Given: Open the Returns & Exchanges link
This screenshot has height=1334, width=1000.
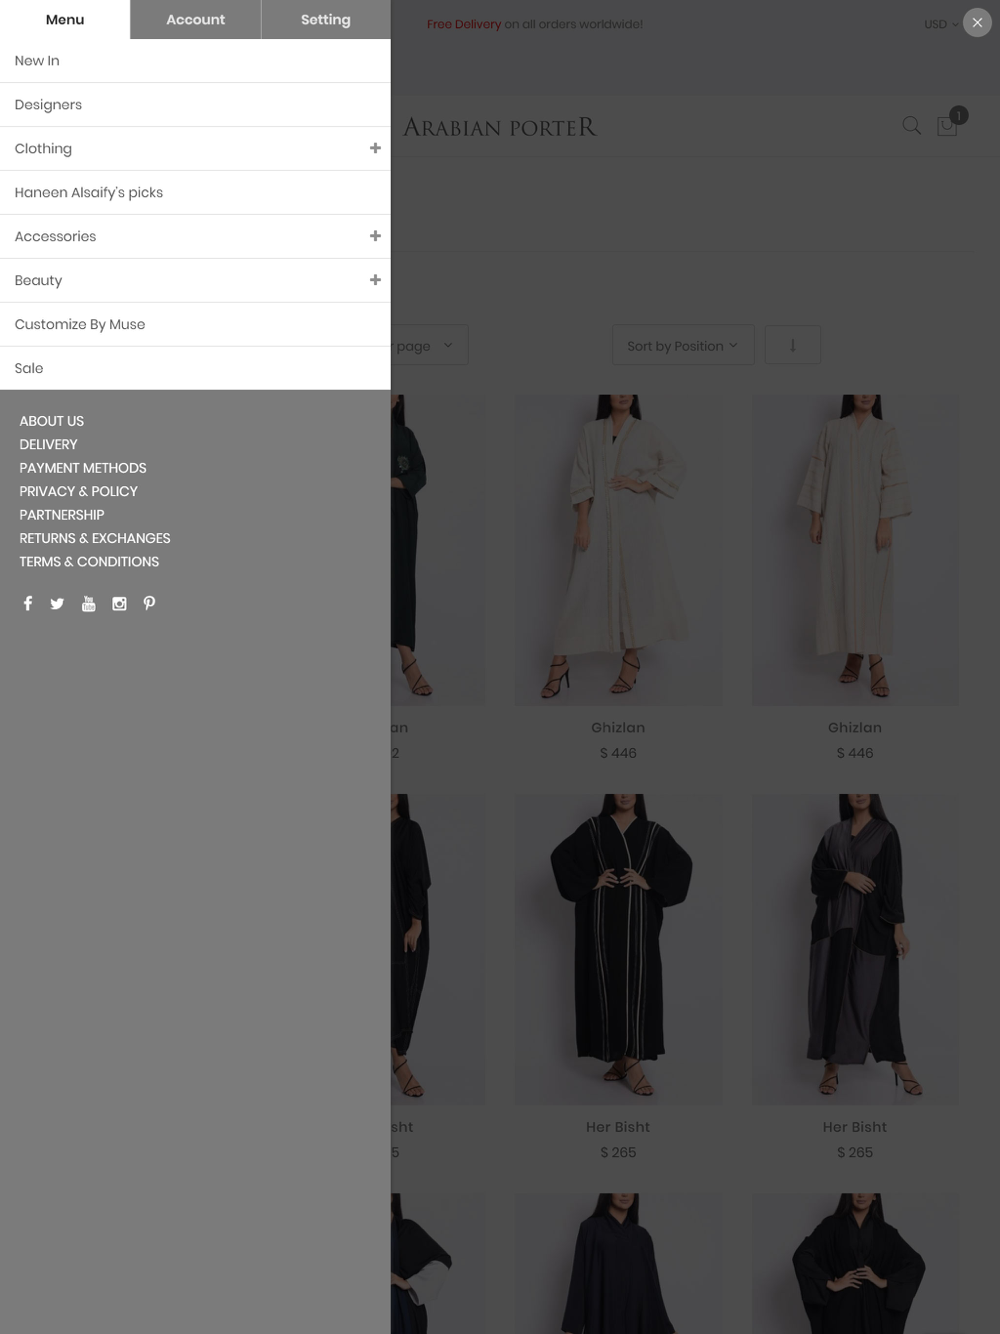Looking at the screenshot, I should pyautogui.click(x=95, y=538).
